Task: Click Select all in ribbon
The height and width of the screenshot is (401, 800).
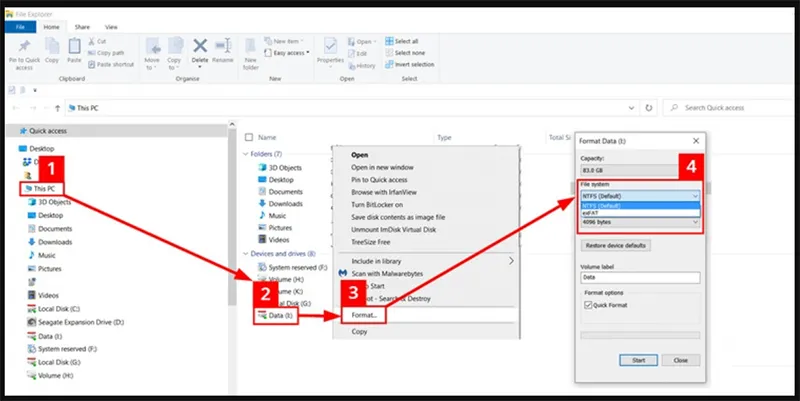Action: 402,41
